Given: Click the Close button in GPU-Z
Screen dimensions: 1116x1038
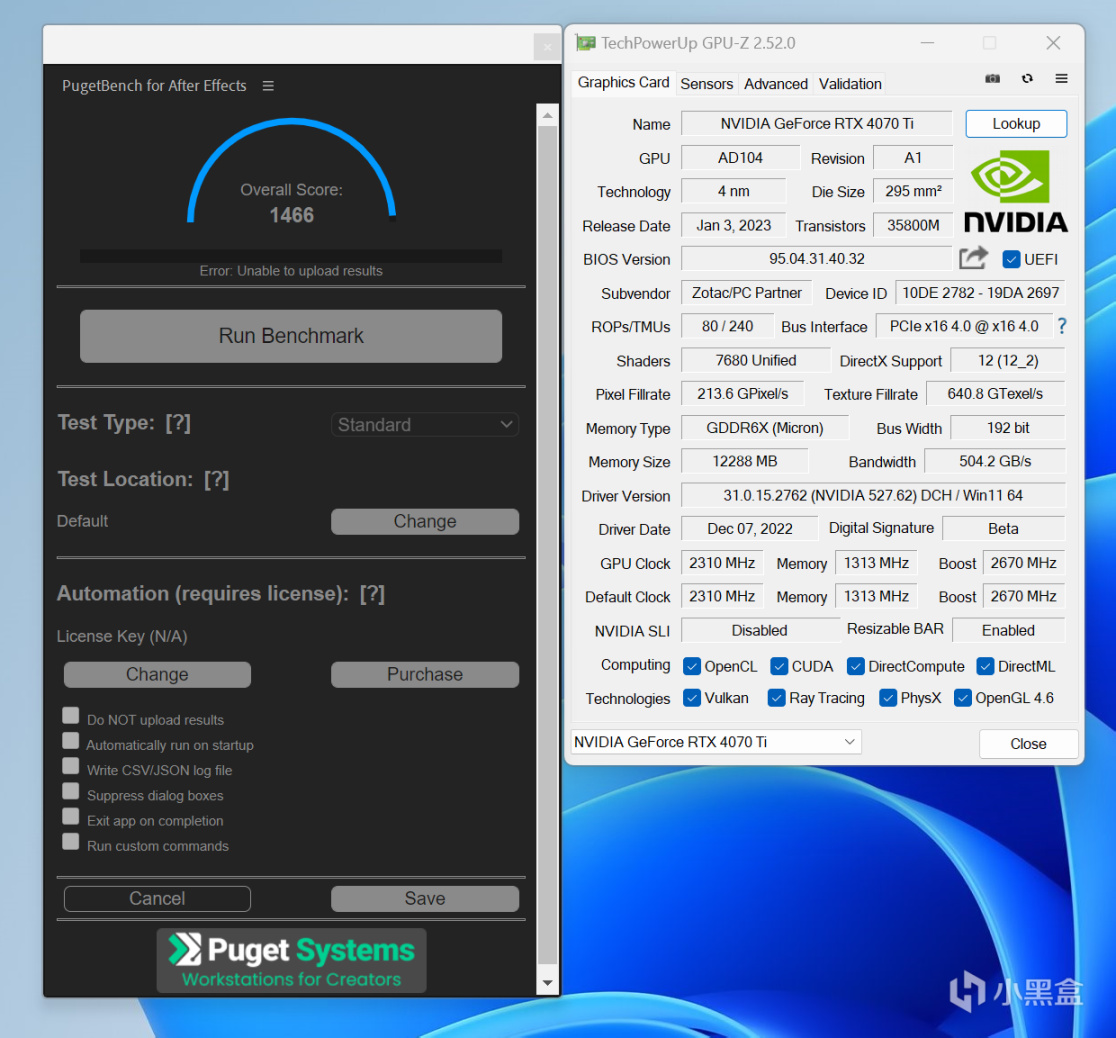Looking at the screenshot, I should tap(1028, 744).
